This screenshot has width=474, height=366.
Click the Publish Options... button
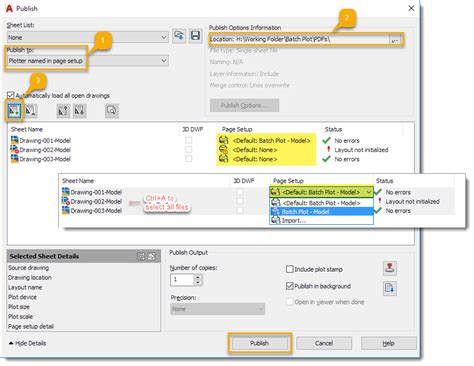[x=244, y=105]
